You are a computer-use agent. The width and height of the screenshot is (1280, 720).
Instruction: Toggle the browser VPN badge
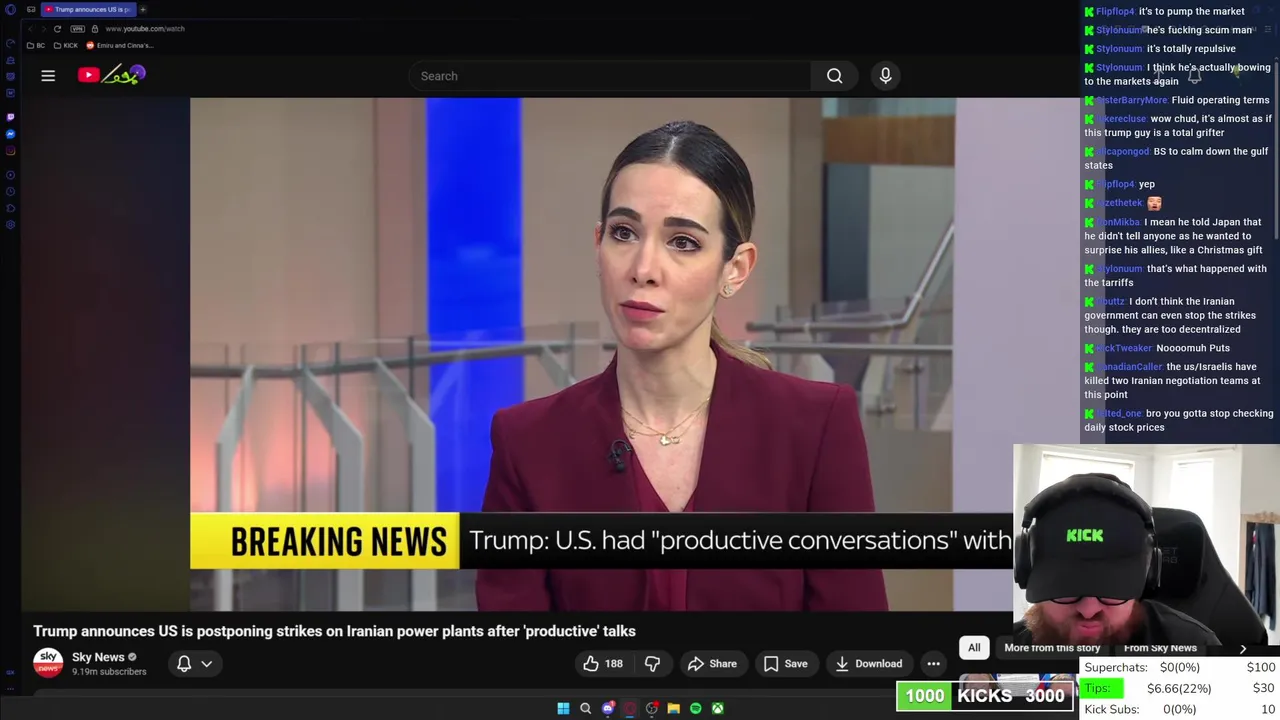pos(77,29)
